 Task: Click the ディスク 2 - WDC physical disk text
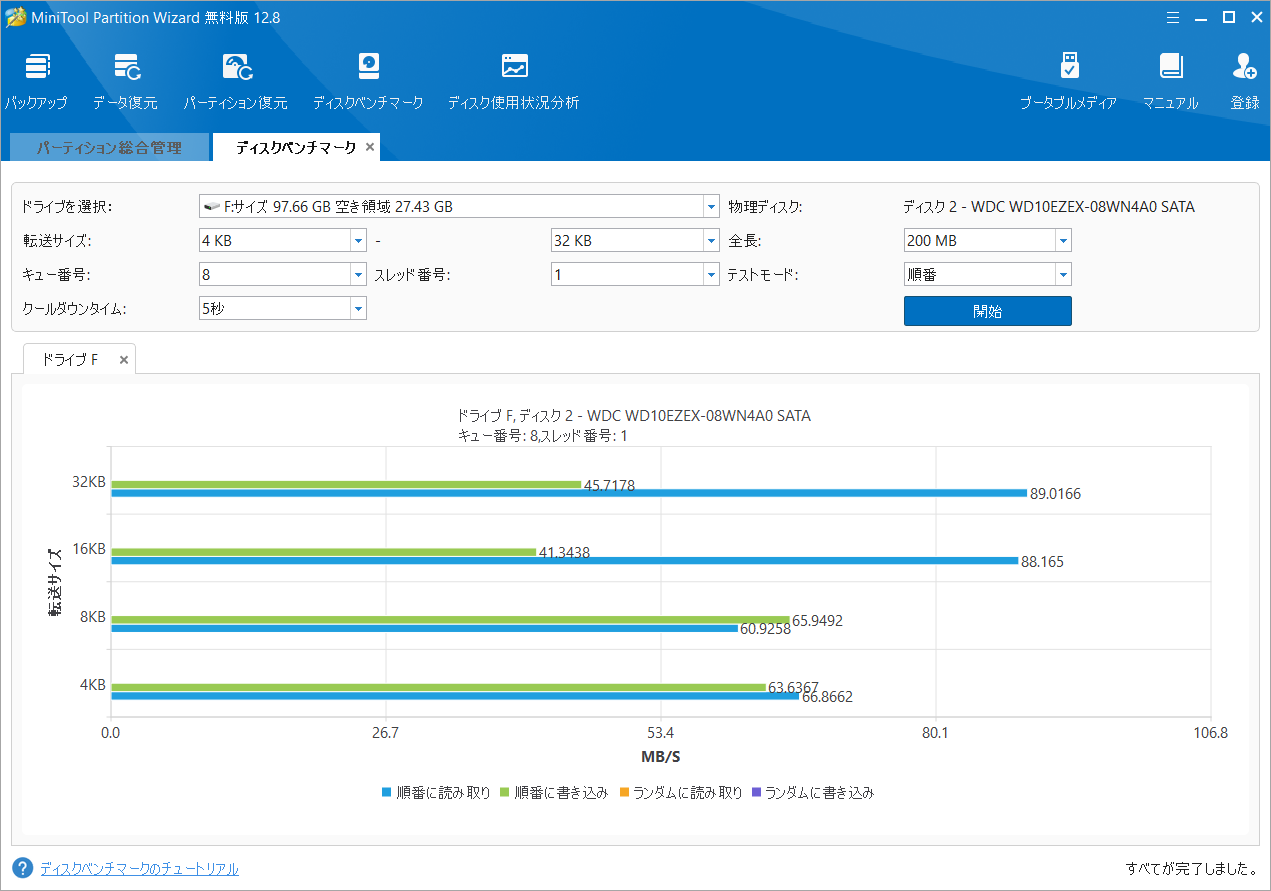click(1048, 207)
